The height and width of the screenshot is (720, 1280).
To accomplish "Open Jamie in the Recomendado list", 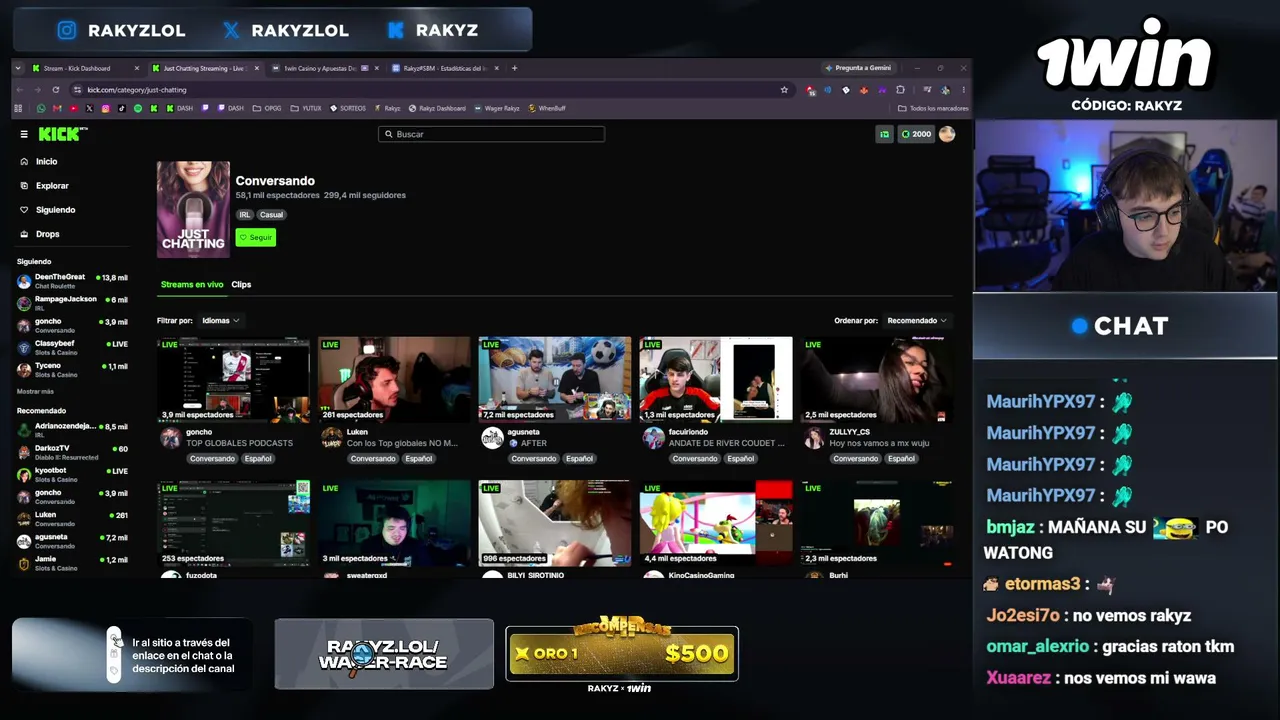I will tap(72, 564).
